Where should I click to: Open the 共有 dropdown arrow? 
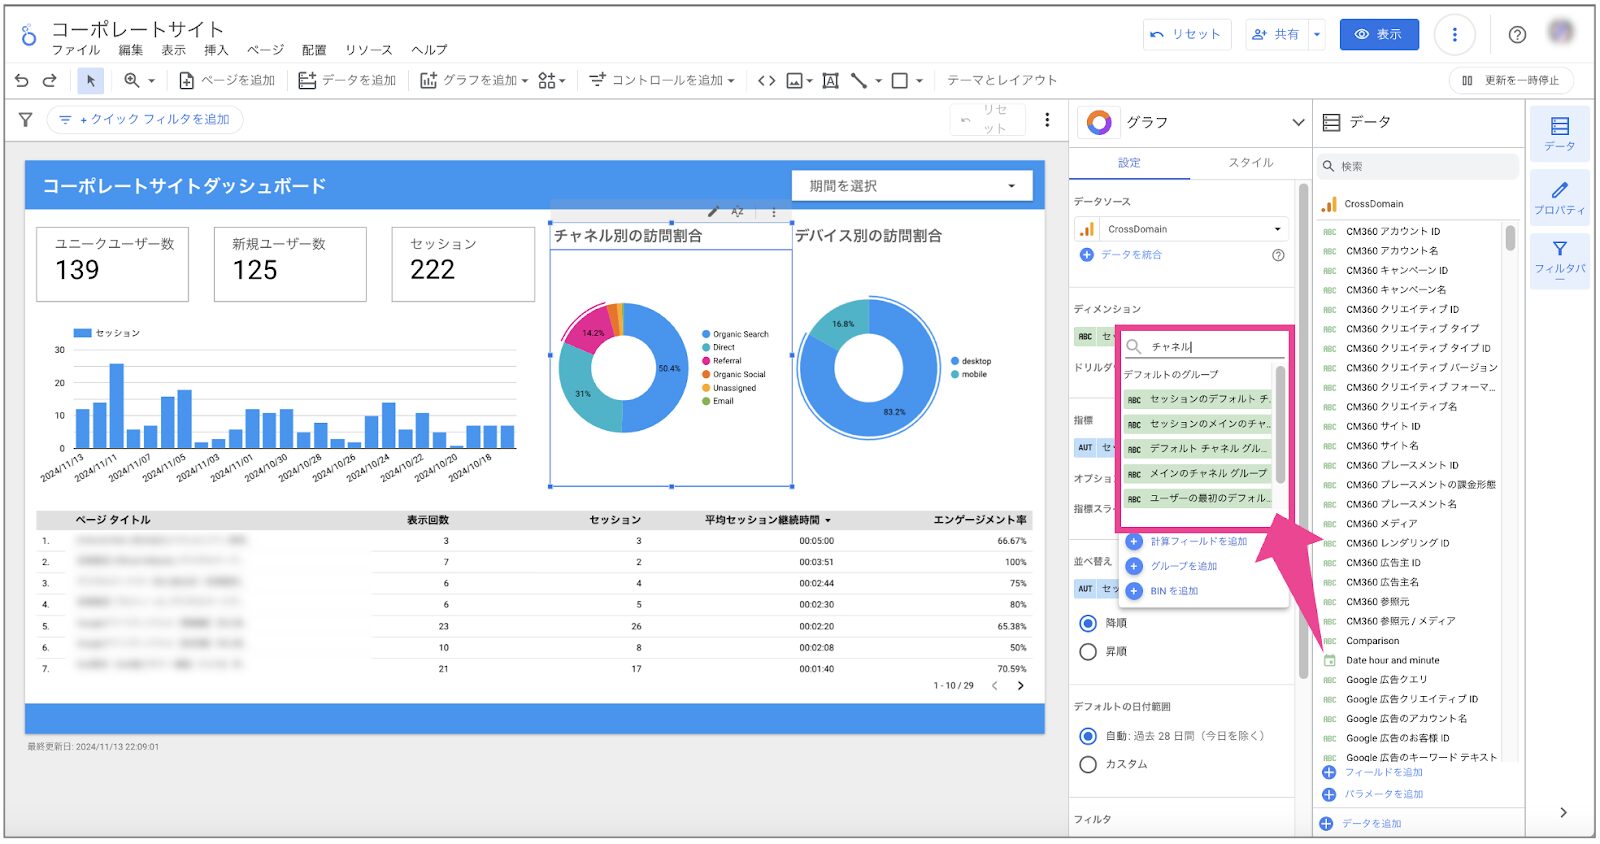(x=1317, y=35)
